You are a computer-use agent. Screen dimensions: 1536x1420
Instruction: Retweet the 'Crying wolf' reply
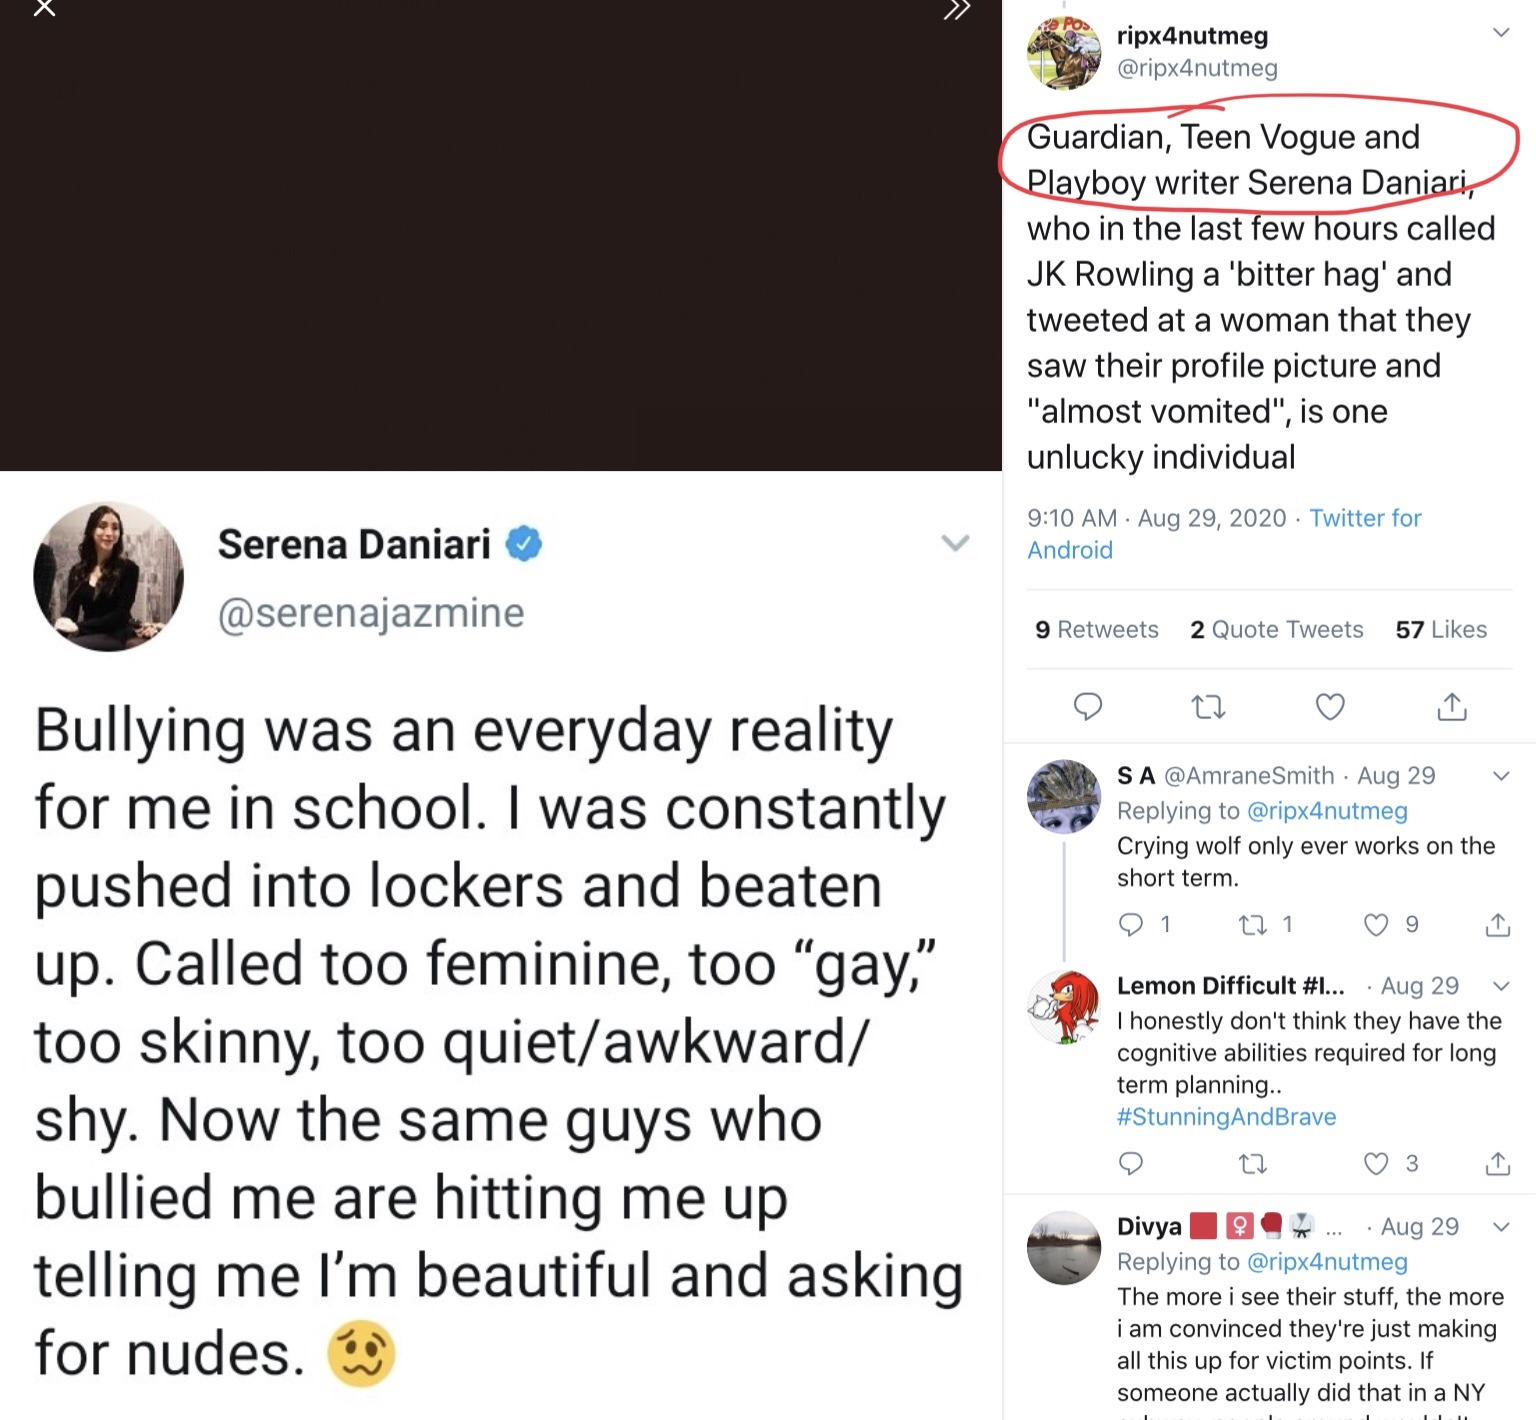tap(1252, 925)
